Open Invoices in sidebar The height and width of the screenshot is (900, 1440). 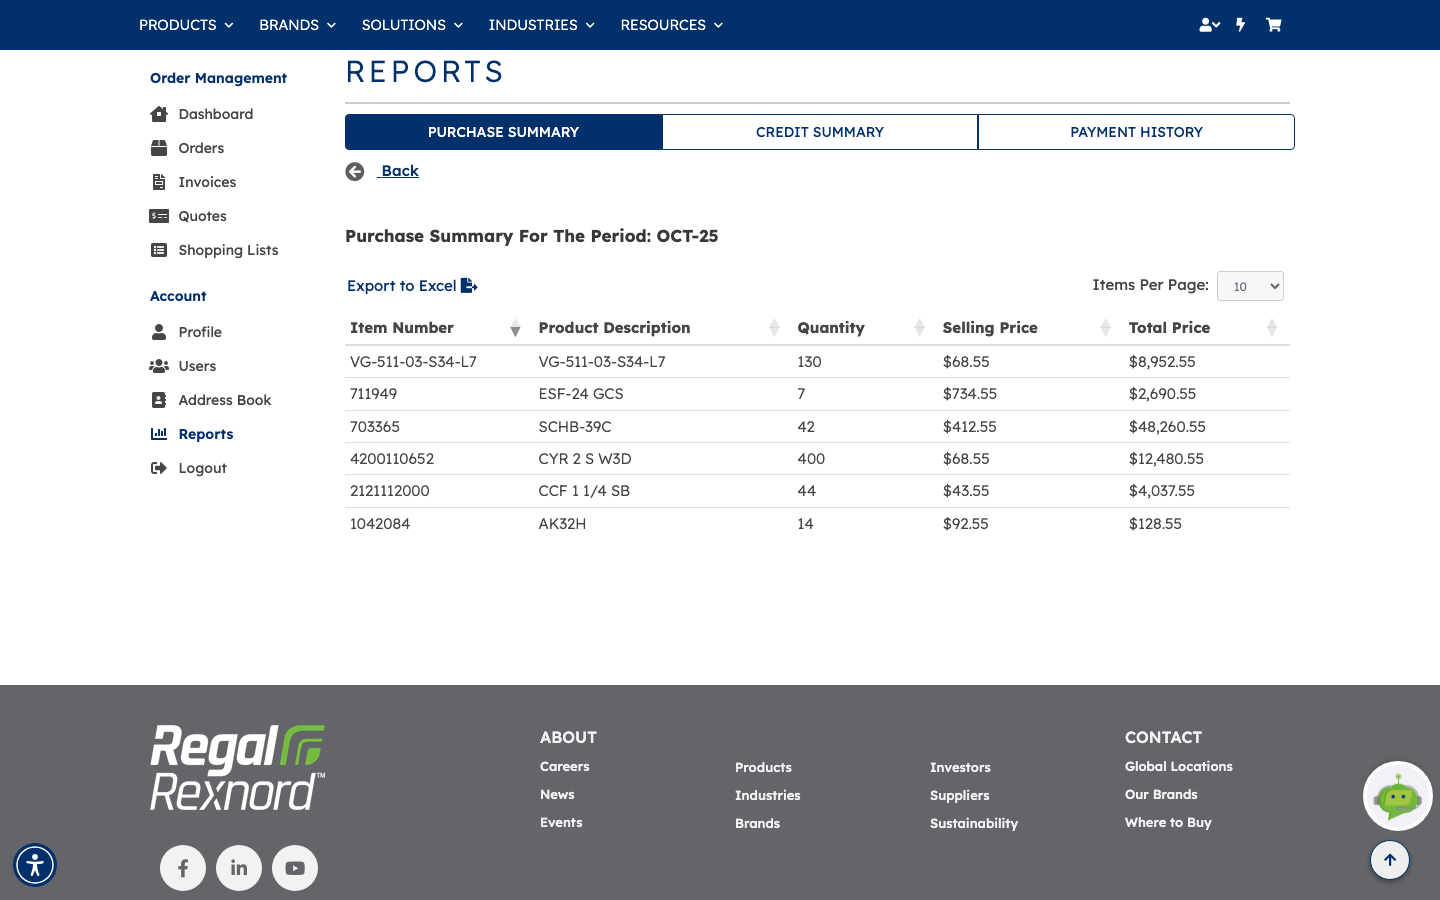[207, 182]
